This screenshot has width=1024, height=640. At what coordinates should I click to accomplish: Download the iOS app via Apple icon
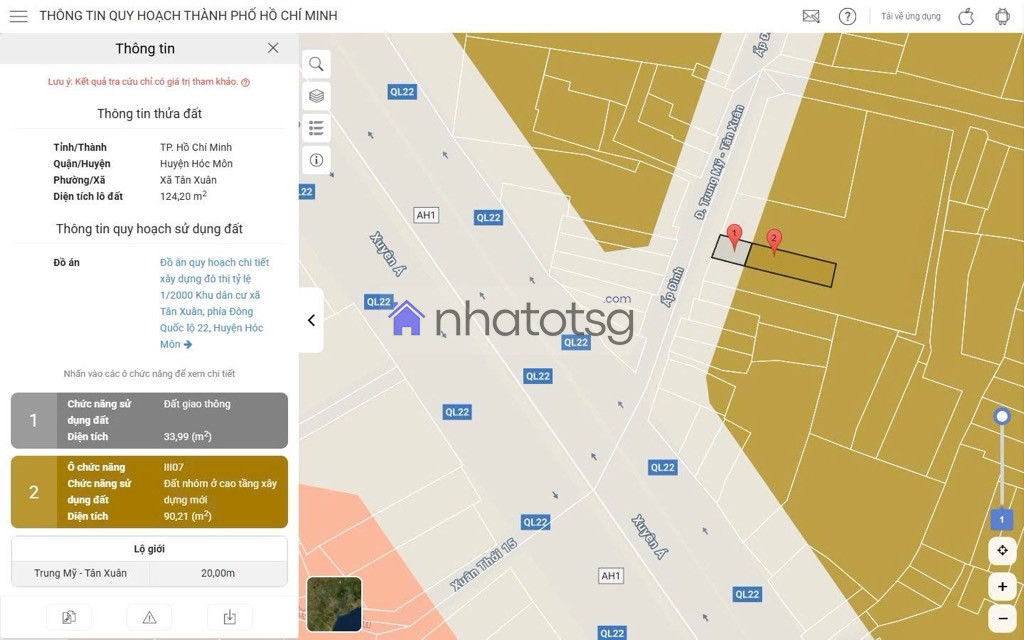click(966, 16)
